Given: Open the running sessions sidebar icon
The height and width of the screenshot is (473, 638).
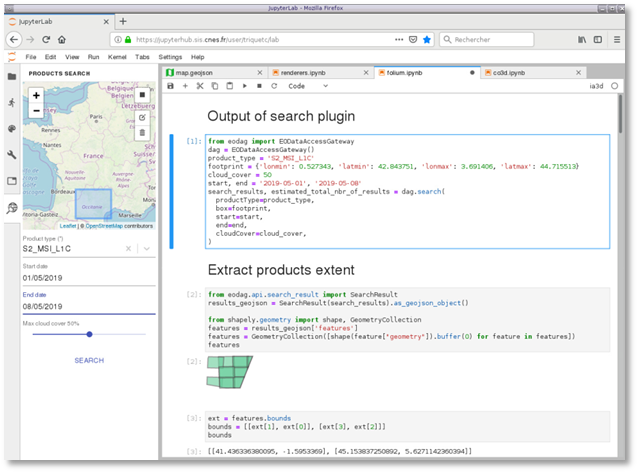Looking at the screenshot, I should click(x=11, y=102).
